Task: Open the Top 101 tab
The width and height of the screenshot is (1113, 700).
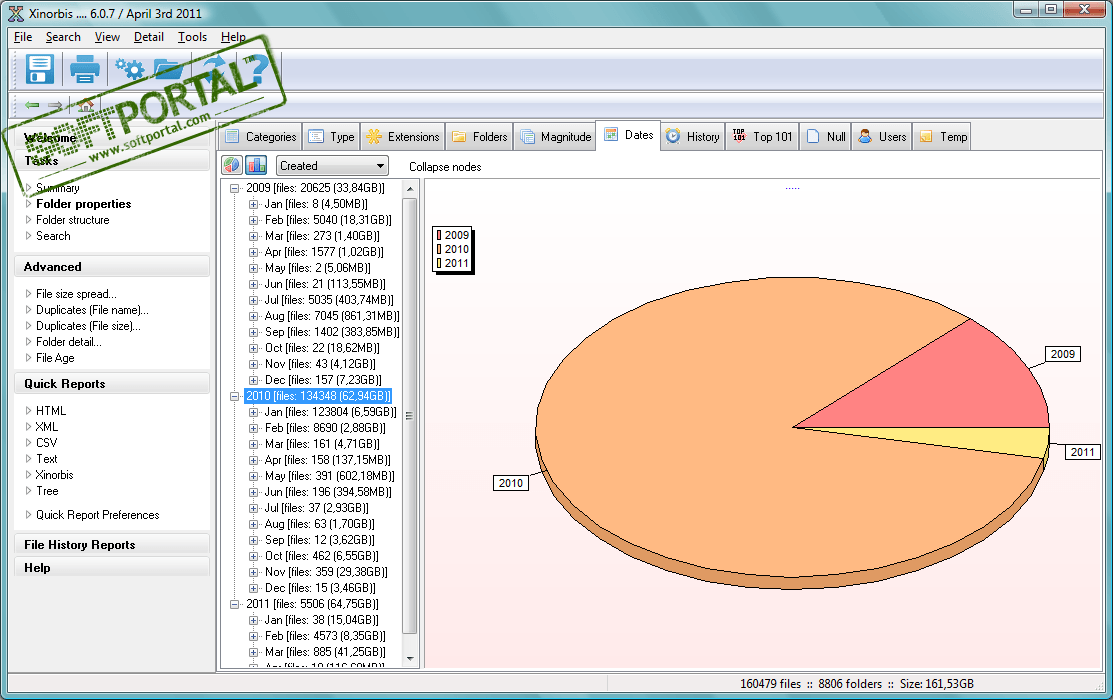Action: pos(762,136)
